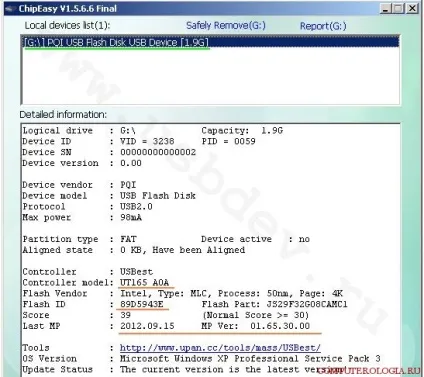The width and height of the screenshot is (424, 377).
Task: Click Safely Remove(G:) link
Action: click(x=226, y=26)
